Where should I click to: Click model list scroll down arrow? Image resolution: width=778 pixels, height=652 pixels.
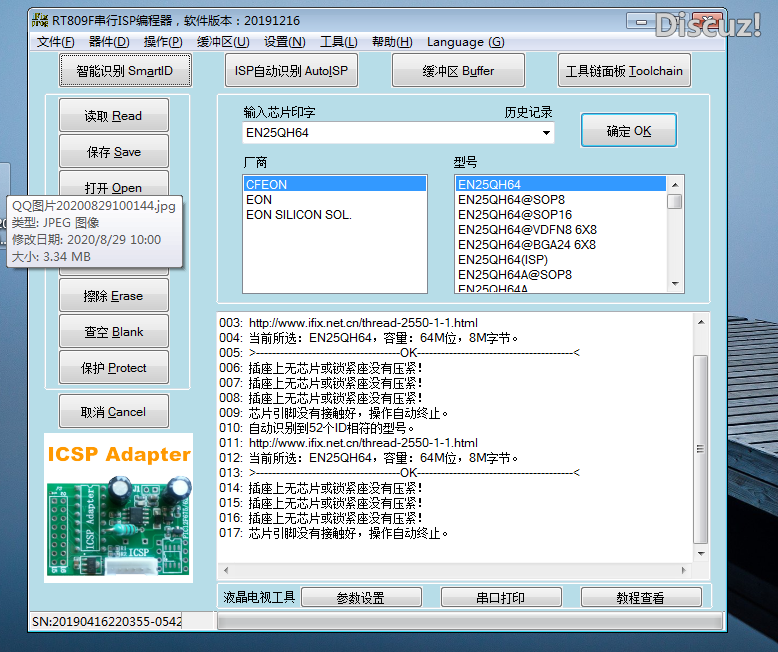click(675, 283)
